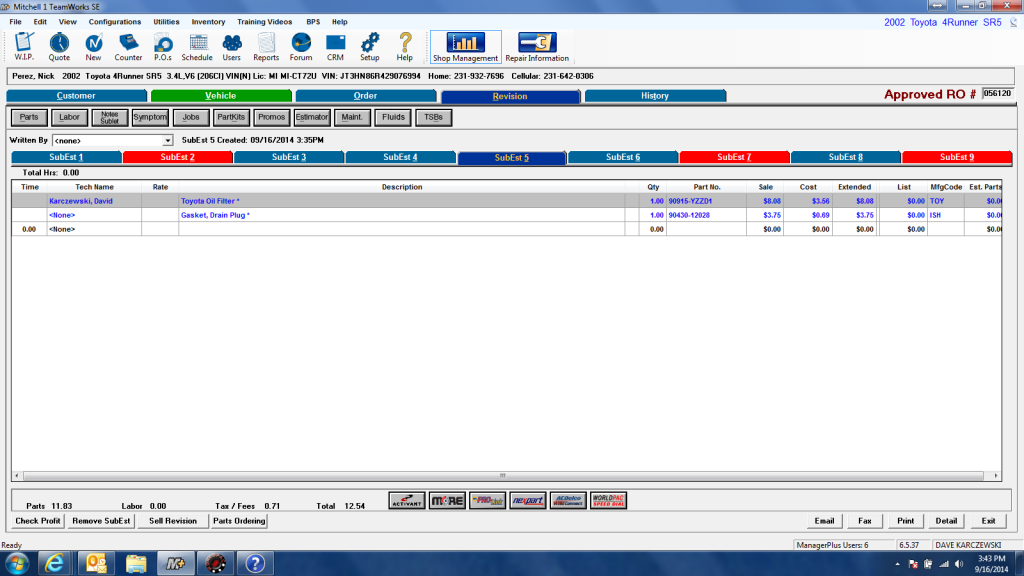This screenshot has height=576, width=1024.
Task: Switch to the Customer tab
Action: point(76,96)
